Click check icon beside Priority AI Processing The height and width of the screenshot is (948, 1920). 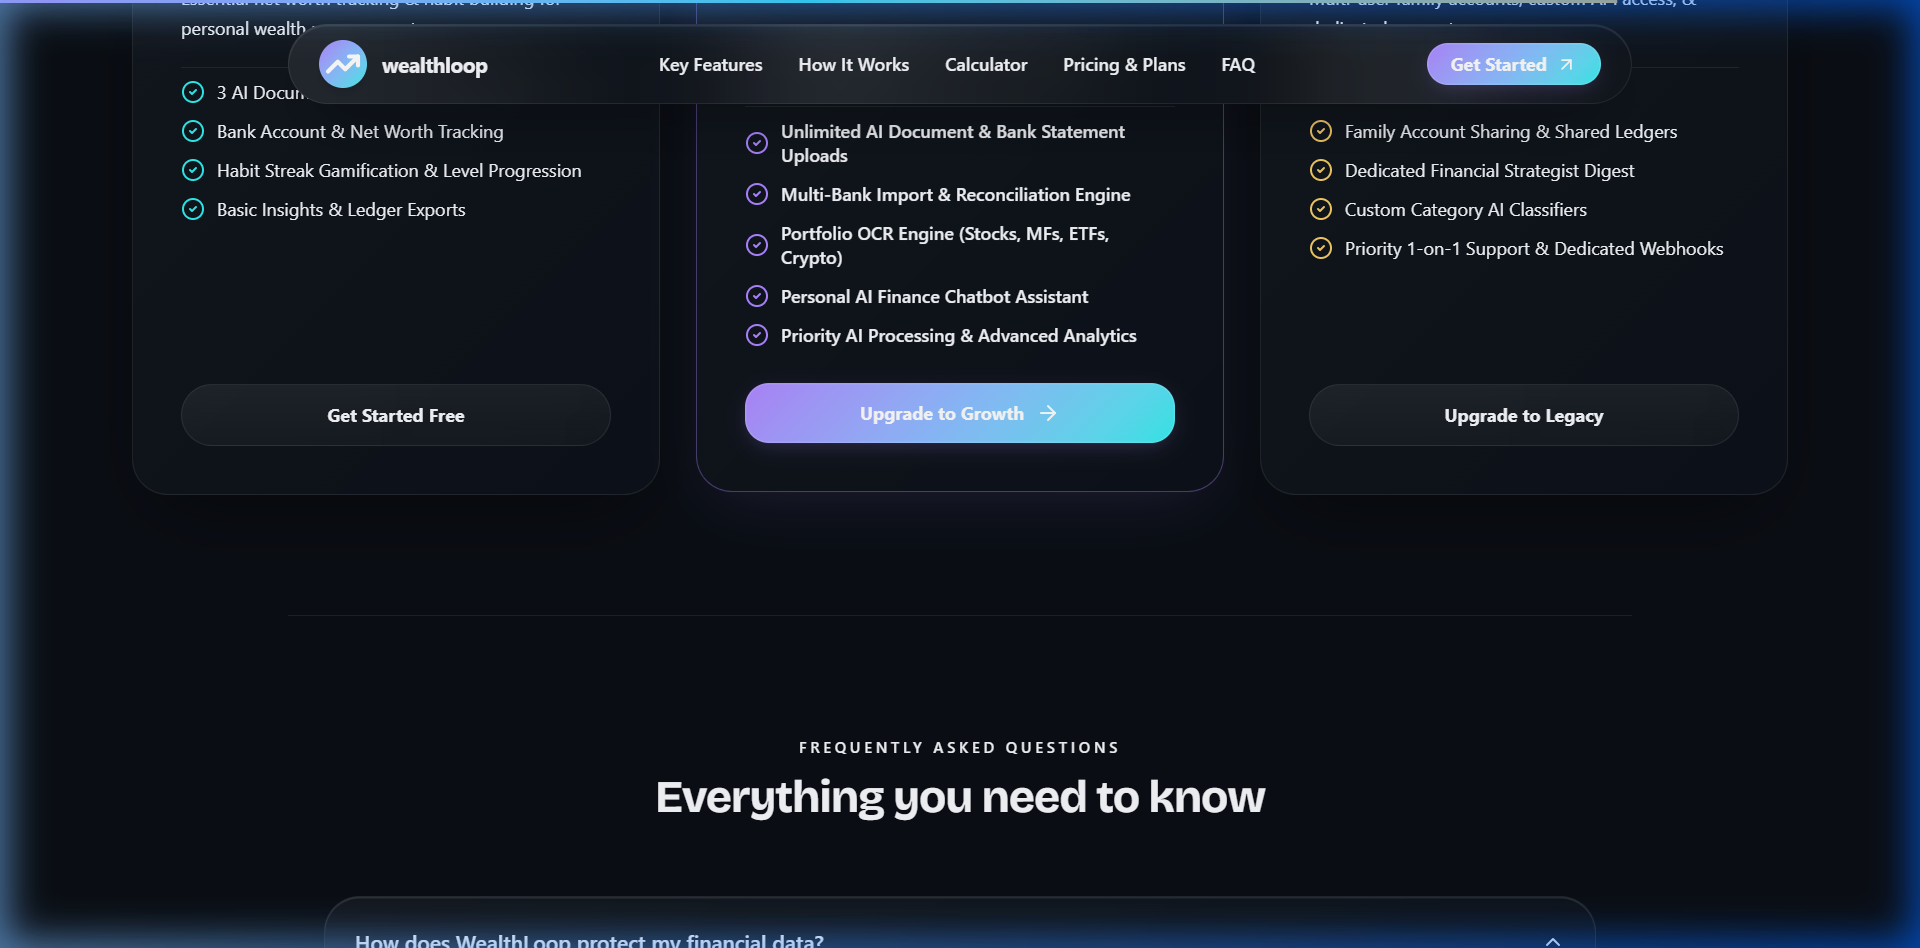click(x=757, y=335)
